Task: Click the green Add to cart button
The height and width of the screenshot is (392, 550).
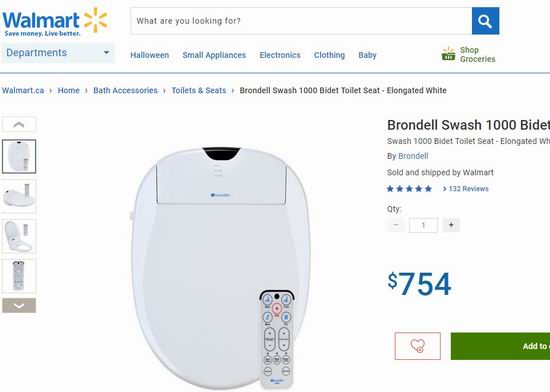Action: tap(501, 346)
